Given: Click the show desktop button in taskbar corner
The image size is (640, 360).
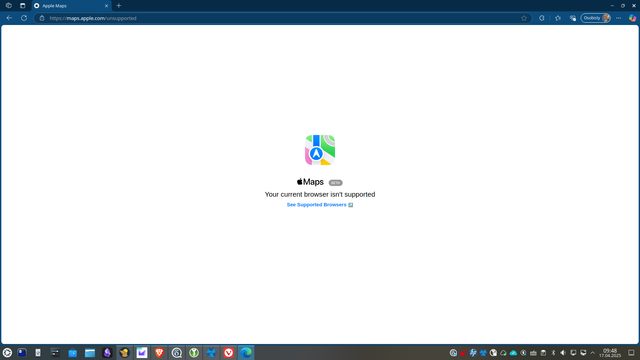Looking at the screenshot, I should point(631,353).
